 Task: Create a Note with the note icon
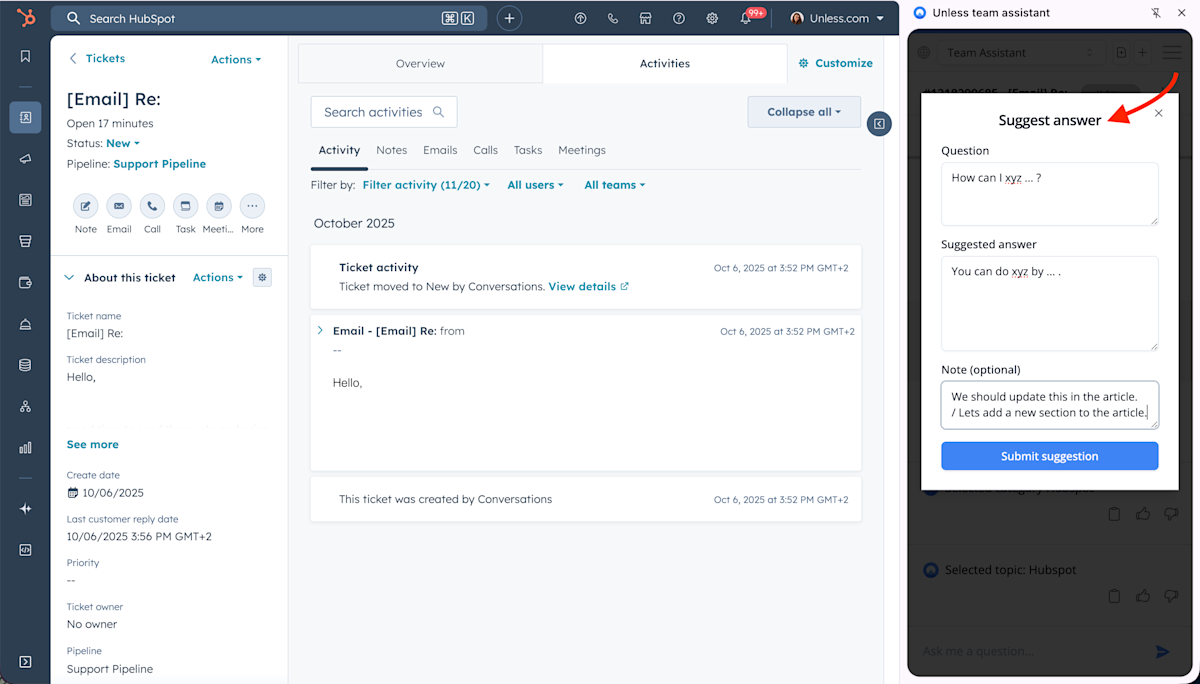86,206
